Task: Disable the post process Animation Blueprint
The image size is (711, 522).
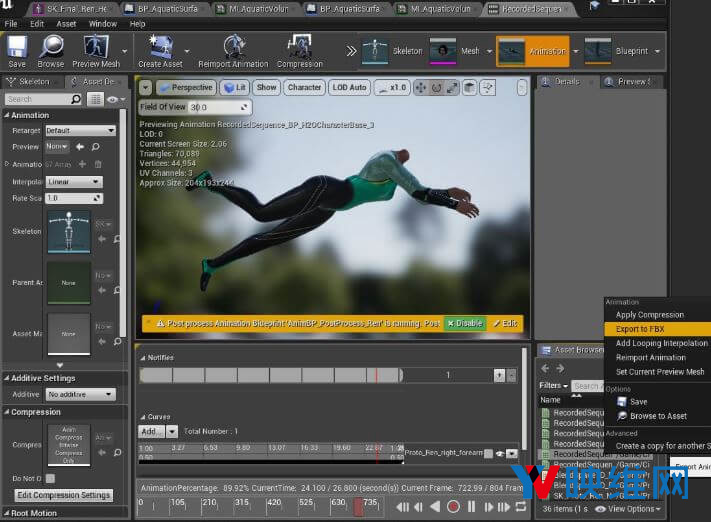Action: pyautogui.click(x=464, y=323)
